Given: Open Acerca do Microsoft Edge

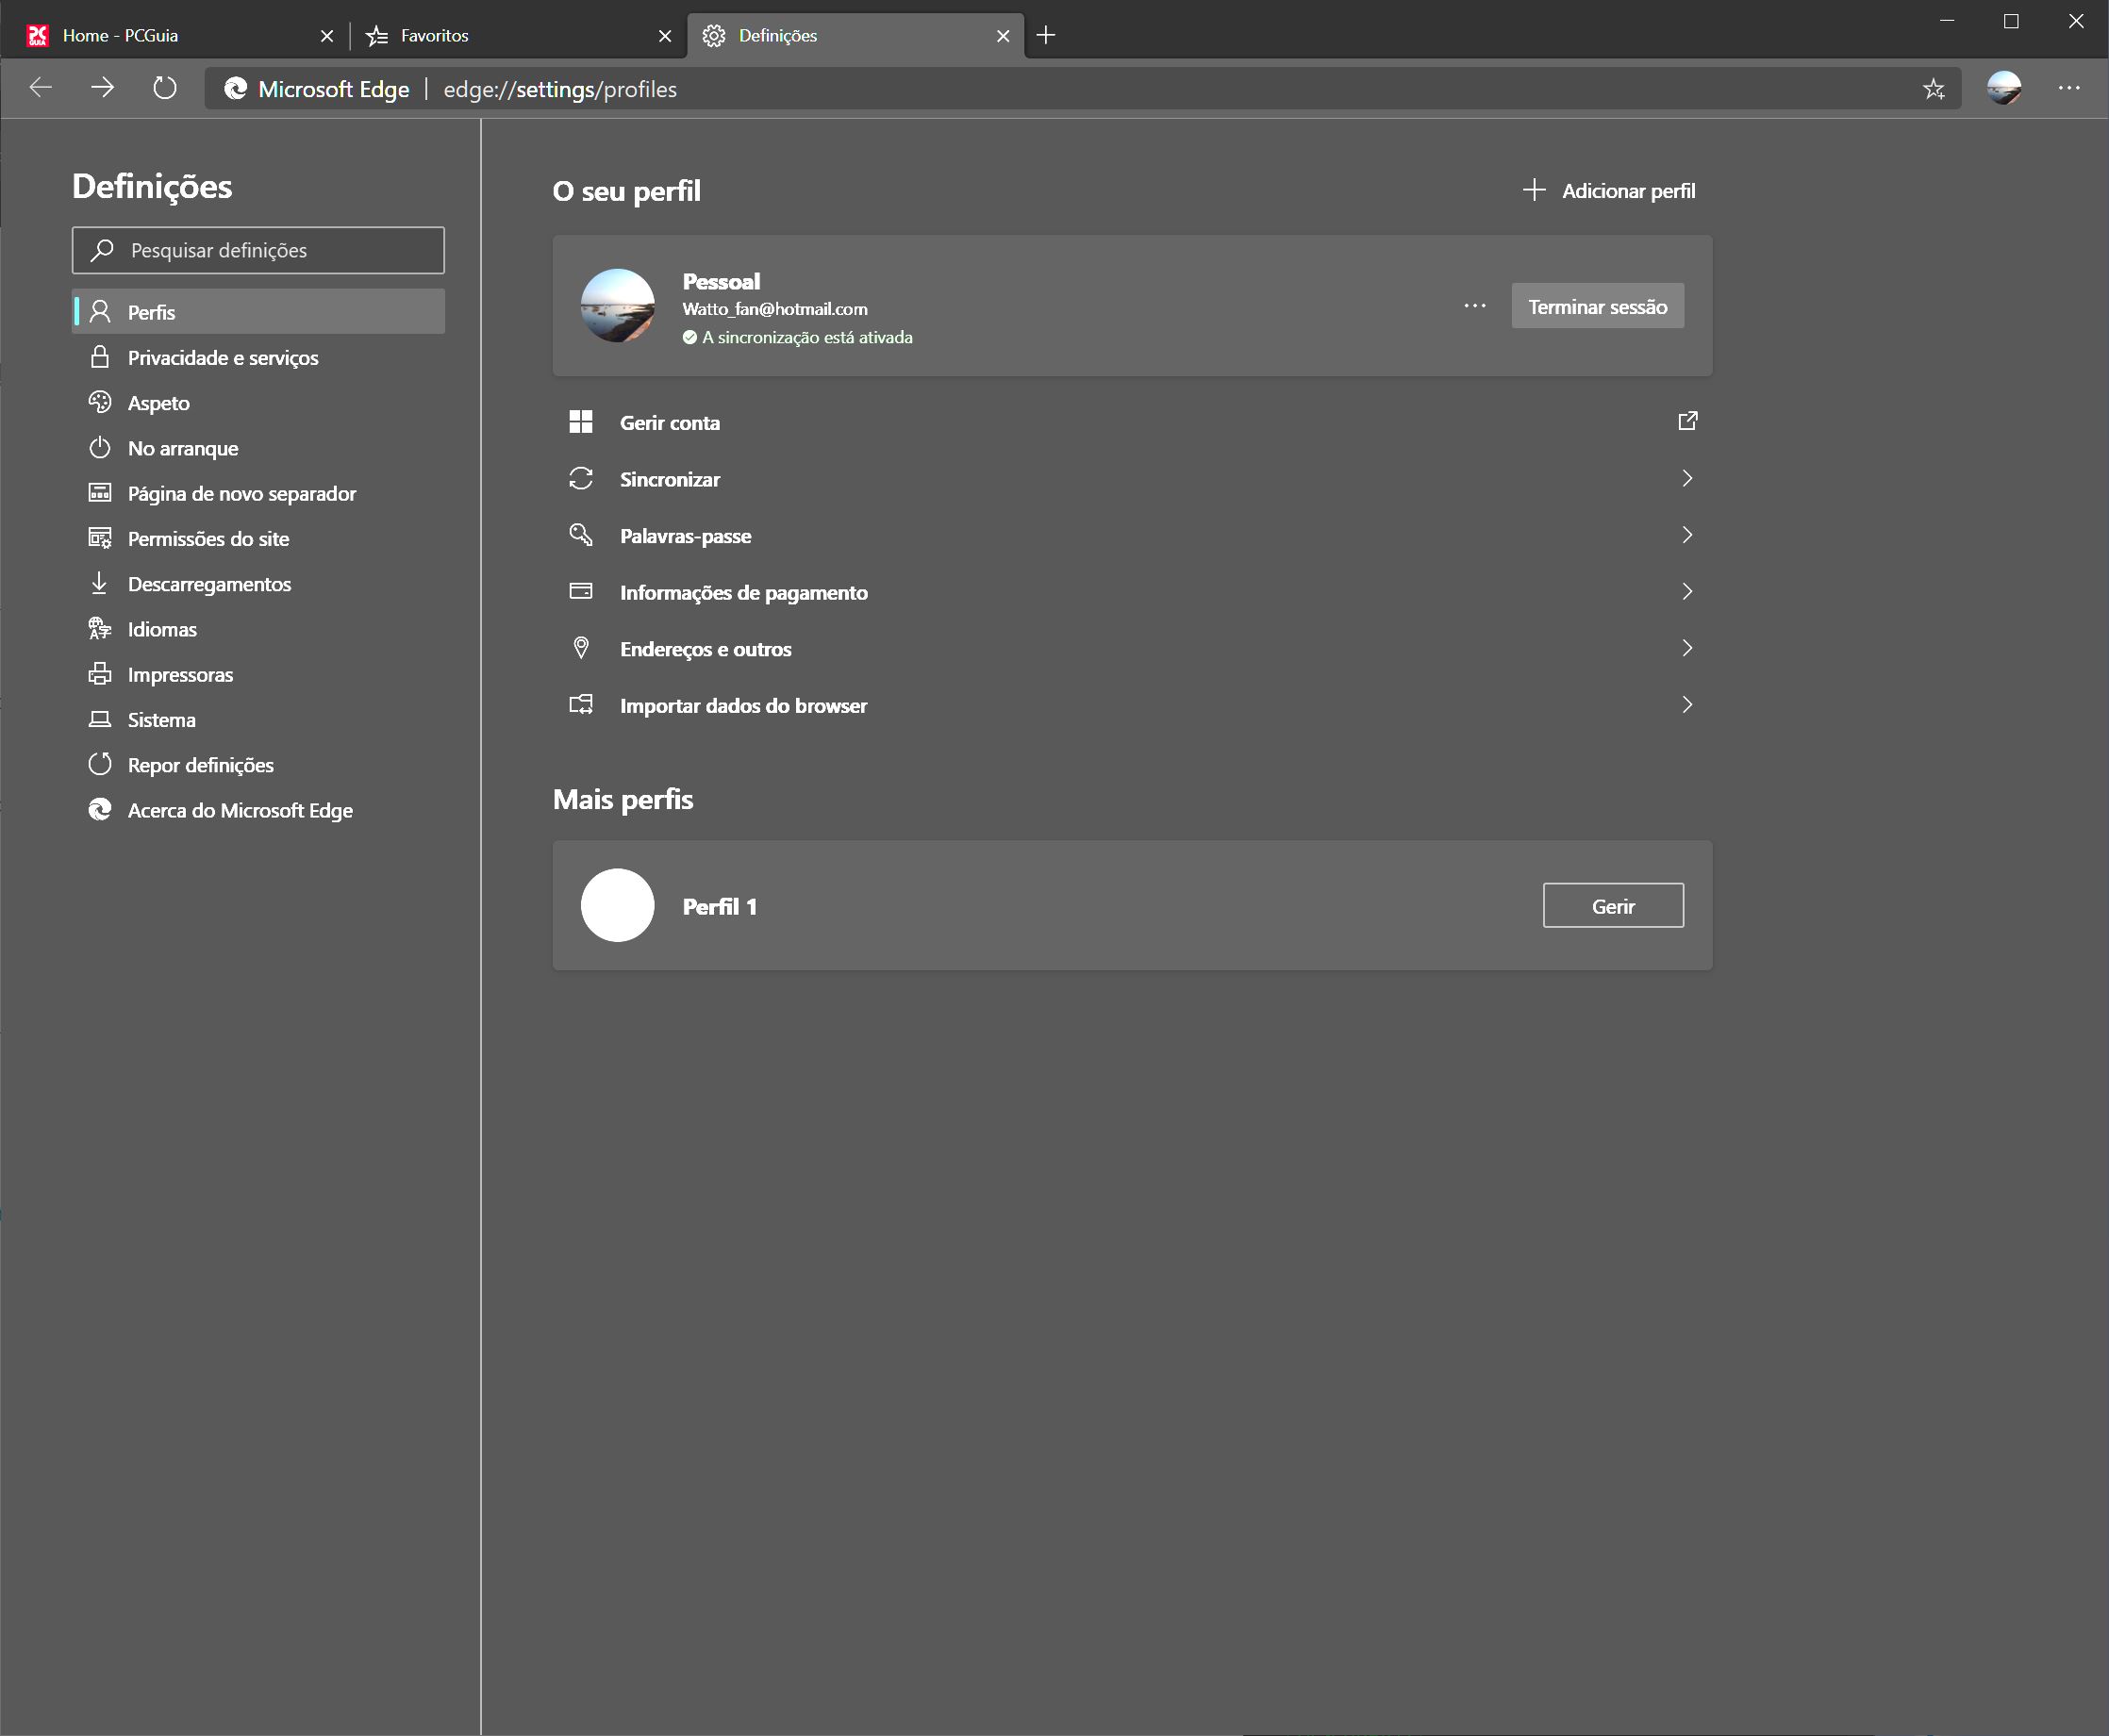Looking at the screenshot, I should [x=258, y=809].
